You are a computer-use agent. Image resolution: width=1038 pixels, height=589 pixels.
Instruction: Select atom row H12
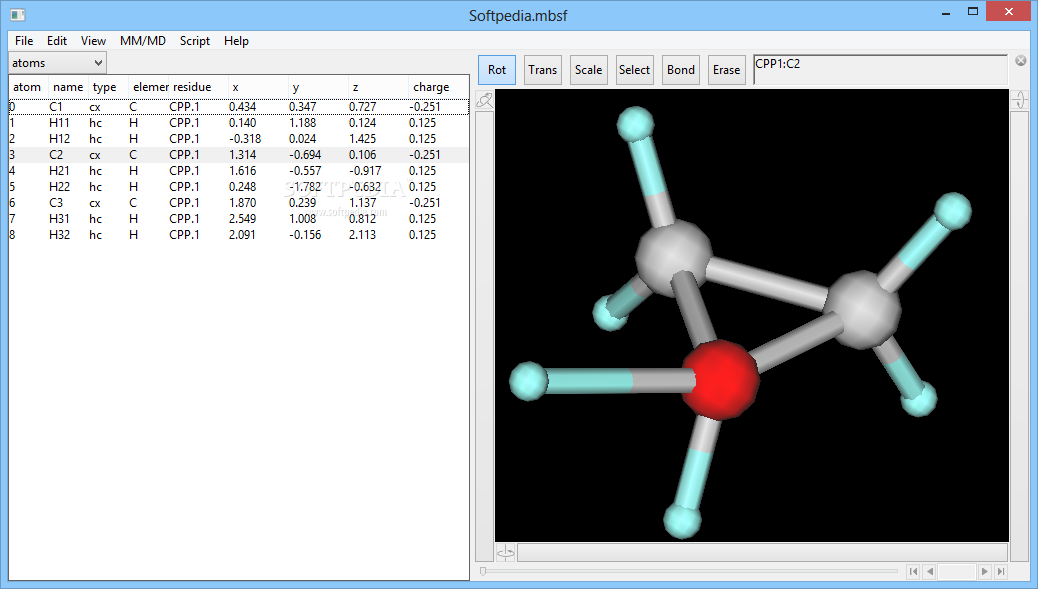pos(239,138)
